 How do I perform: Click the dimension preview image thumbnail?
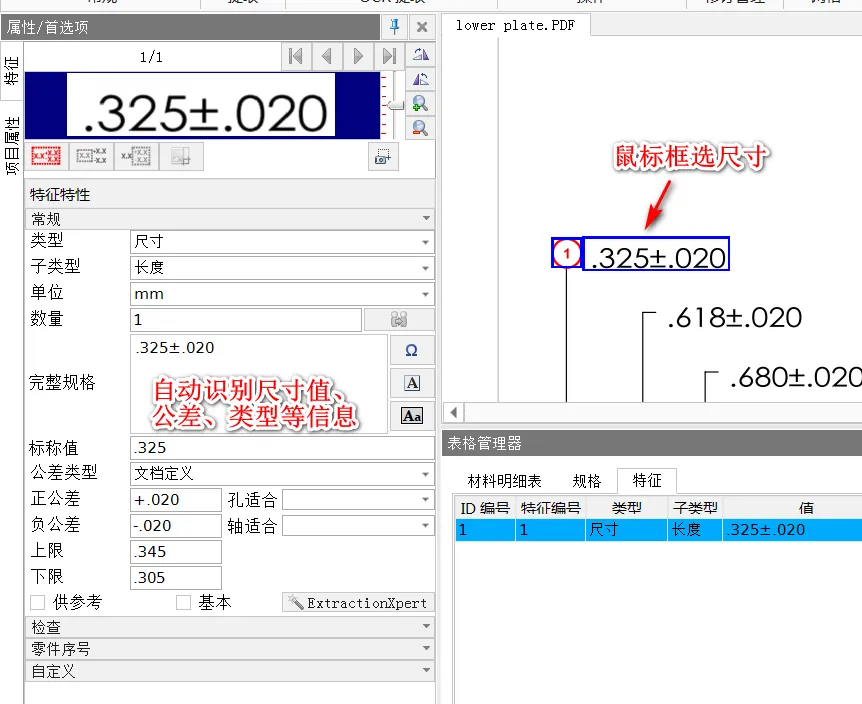[202, 105]
